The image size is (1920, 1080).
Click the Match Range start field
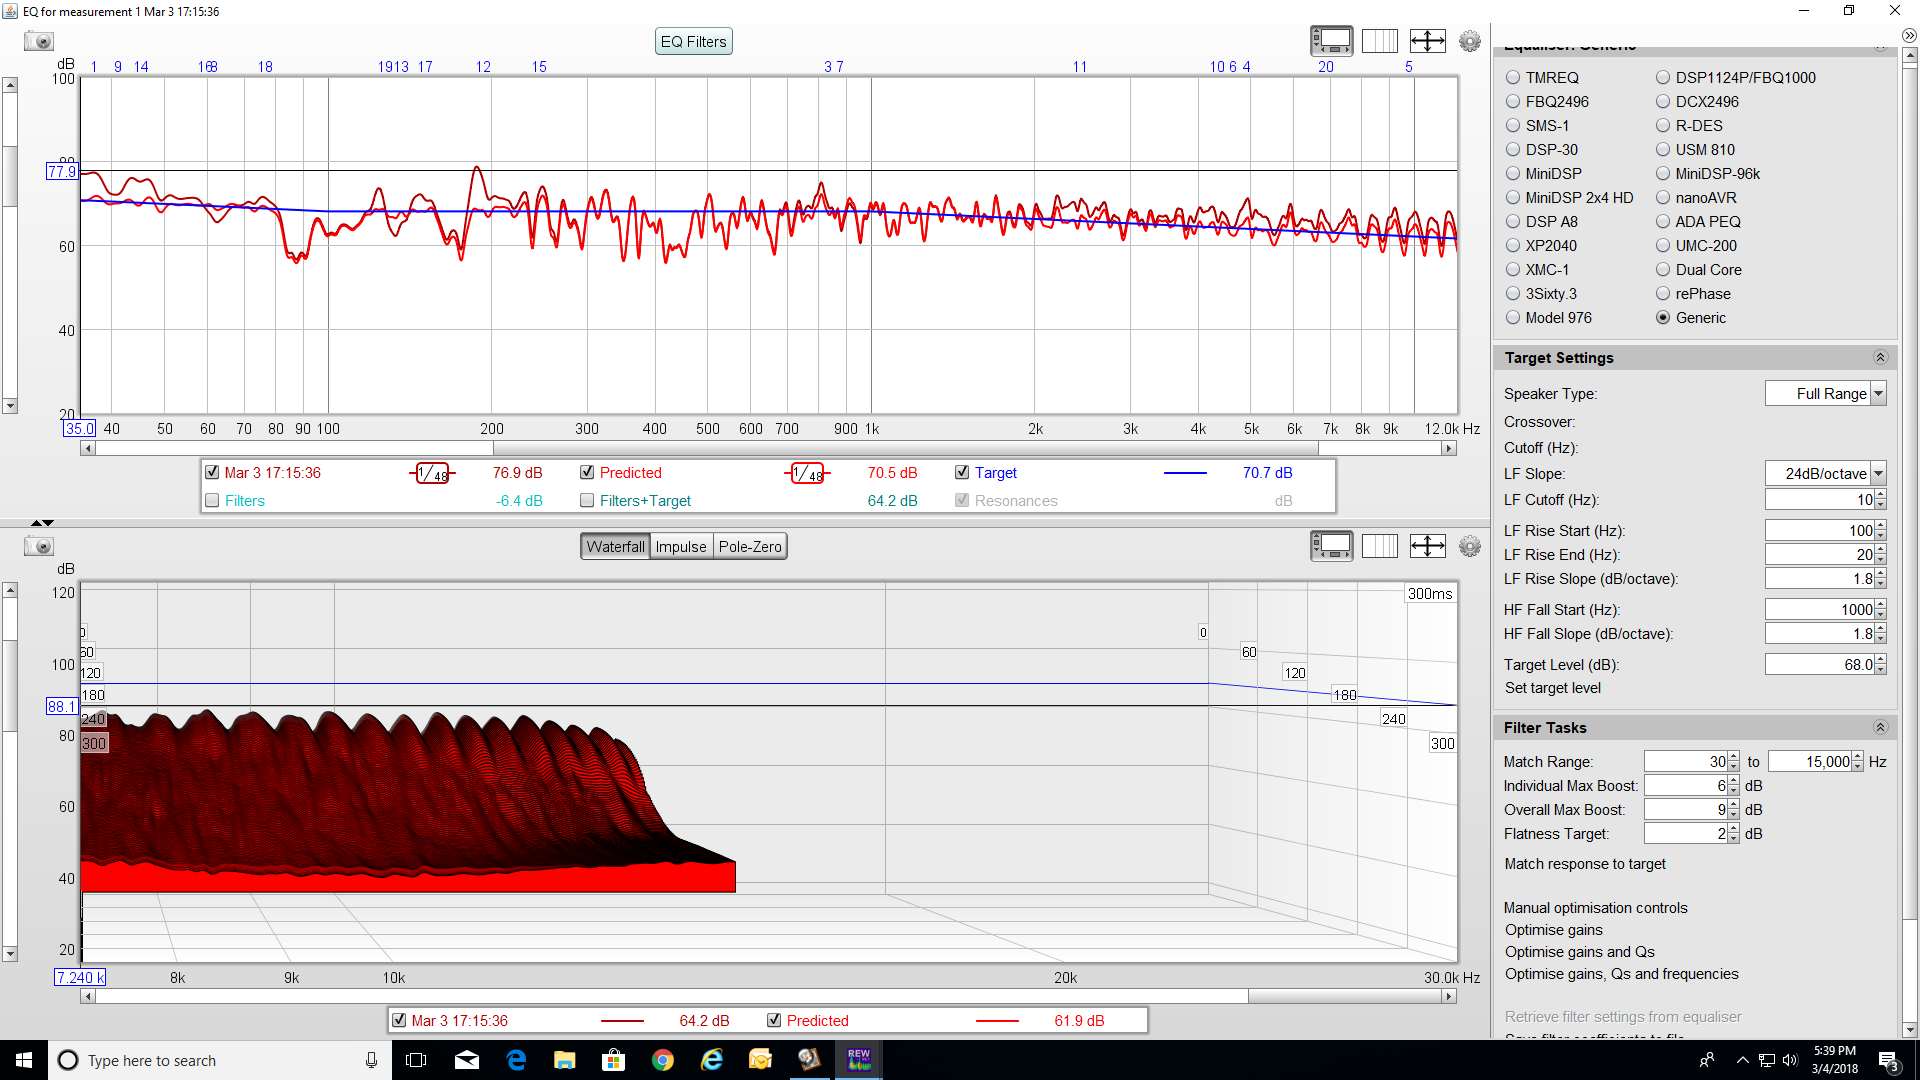pos(1686,762)
